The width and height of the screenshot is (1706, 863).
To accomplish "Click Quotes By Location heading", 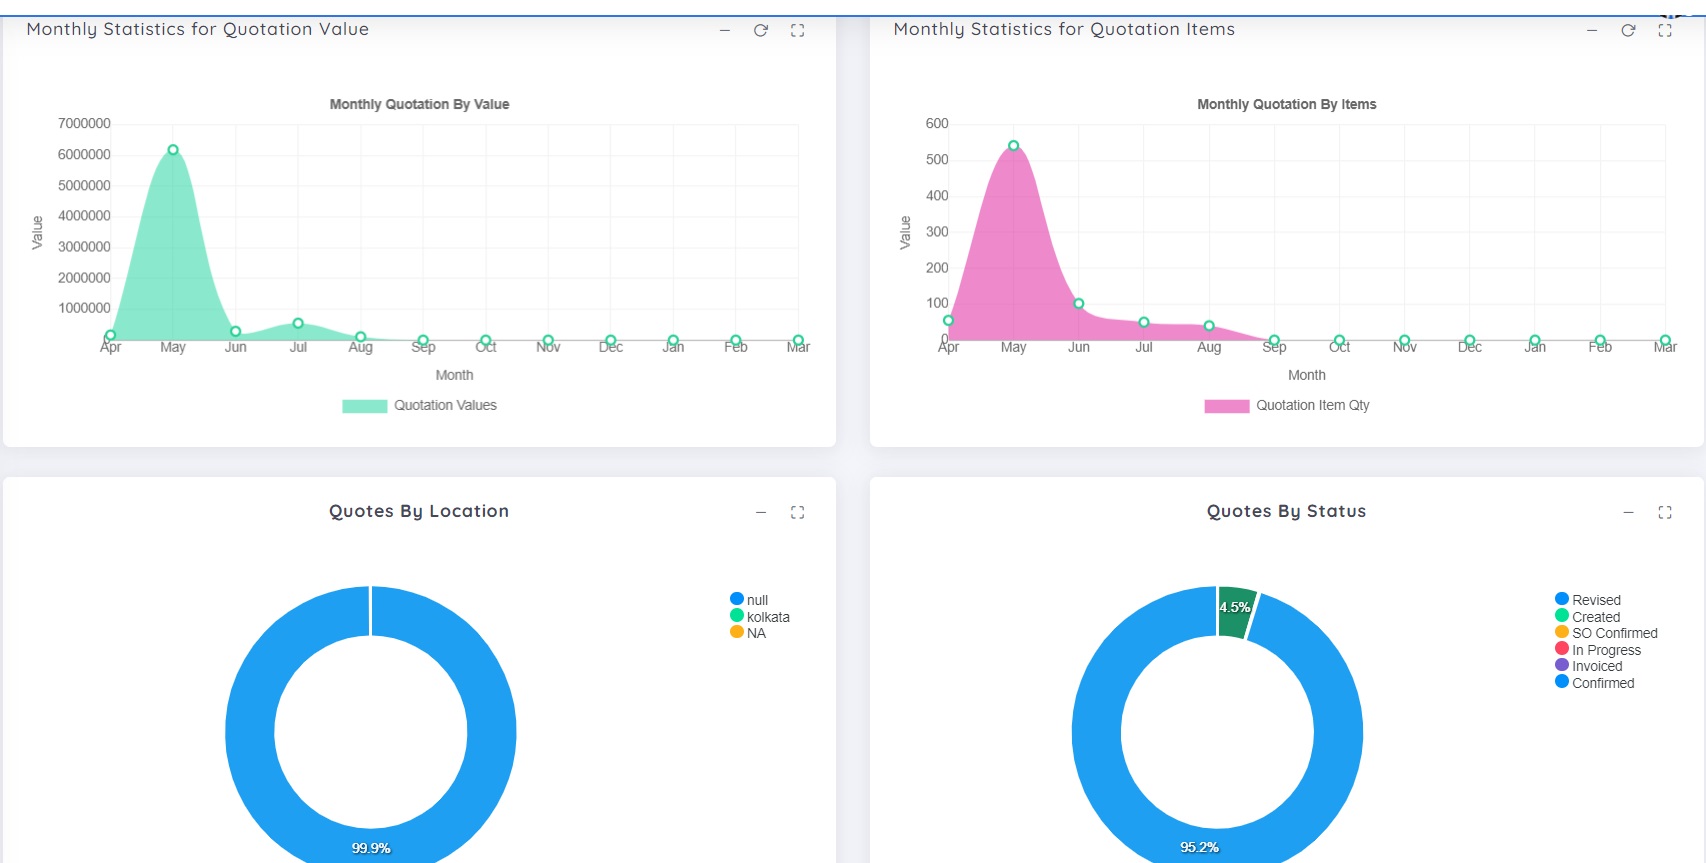I will click(x=419, y=511).
